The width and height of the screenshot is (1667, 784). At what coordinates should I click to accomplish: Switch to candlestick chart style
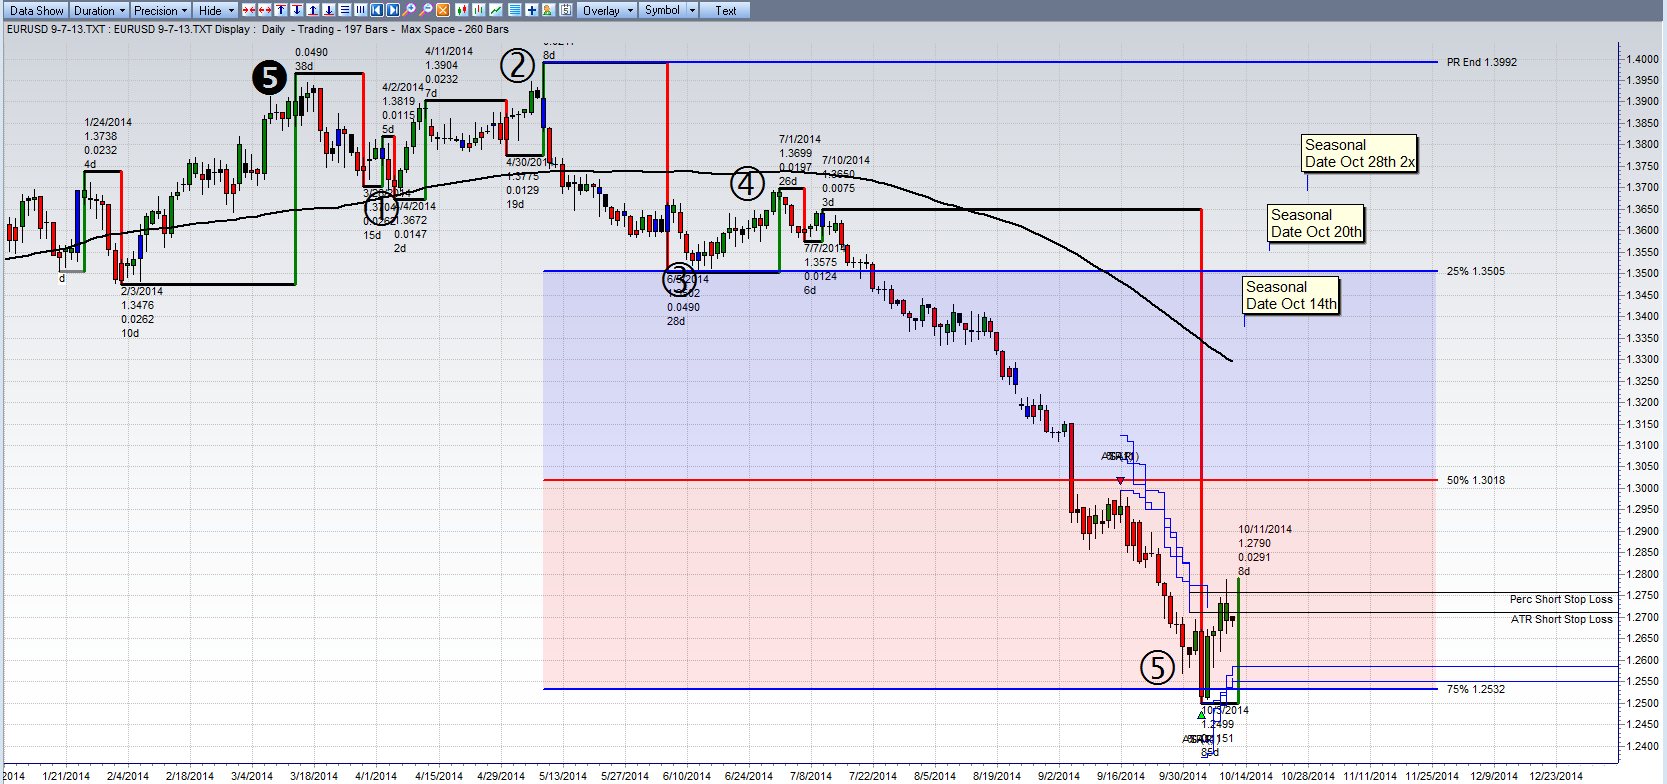tap(462, 10)
